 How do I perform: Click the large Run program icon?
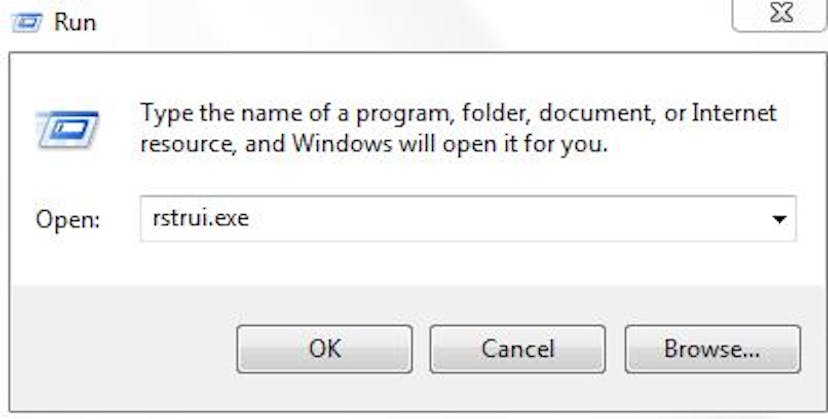coord(68,129)
